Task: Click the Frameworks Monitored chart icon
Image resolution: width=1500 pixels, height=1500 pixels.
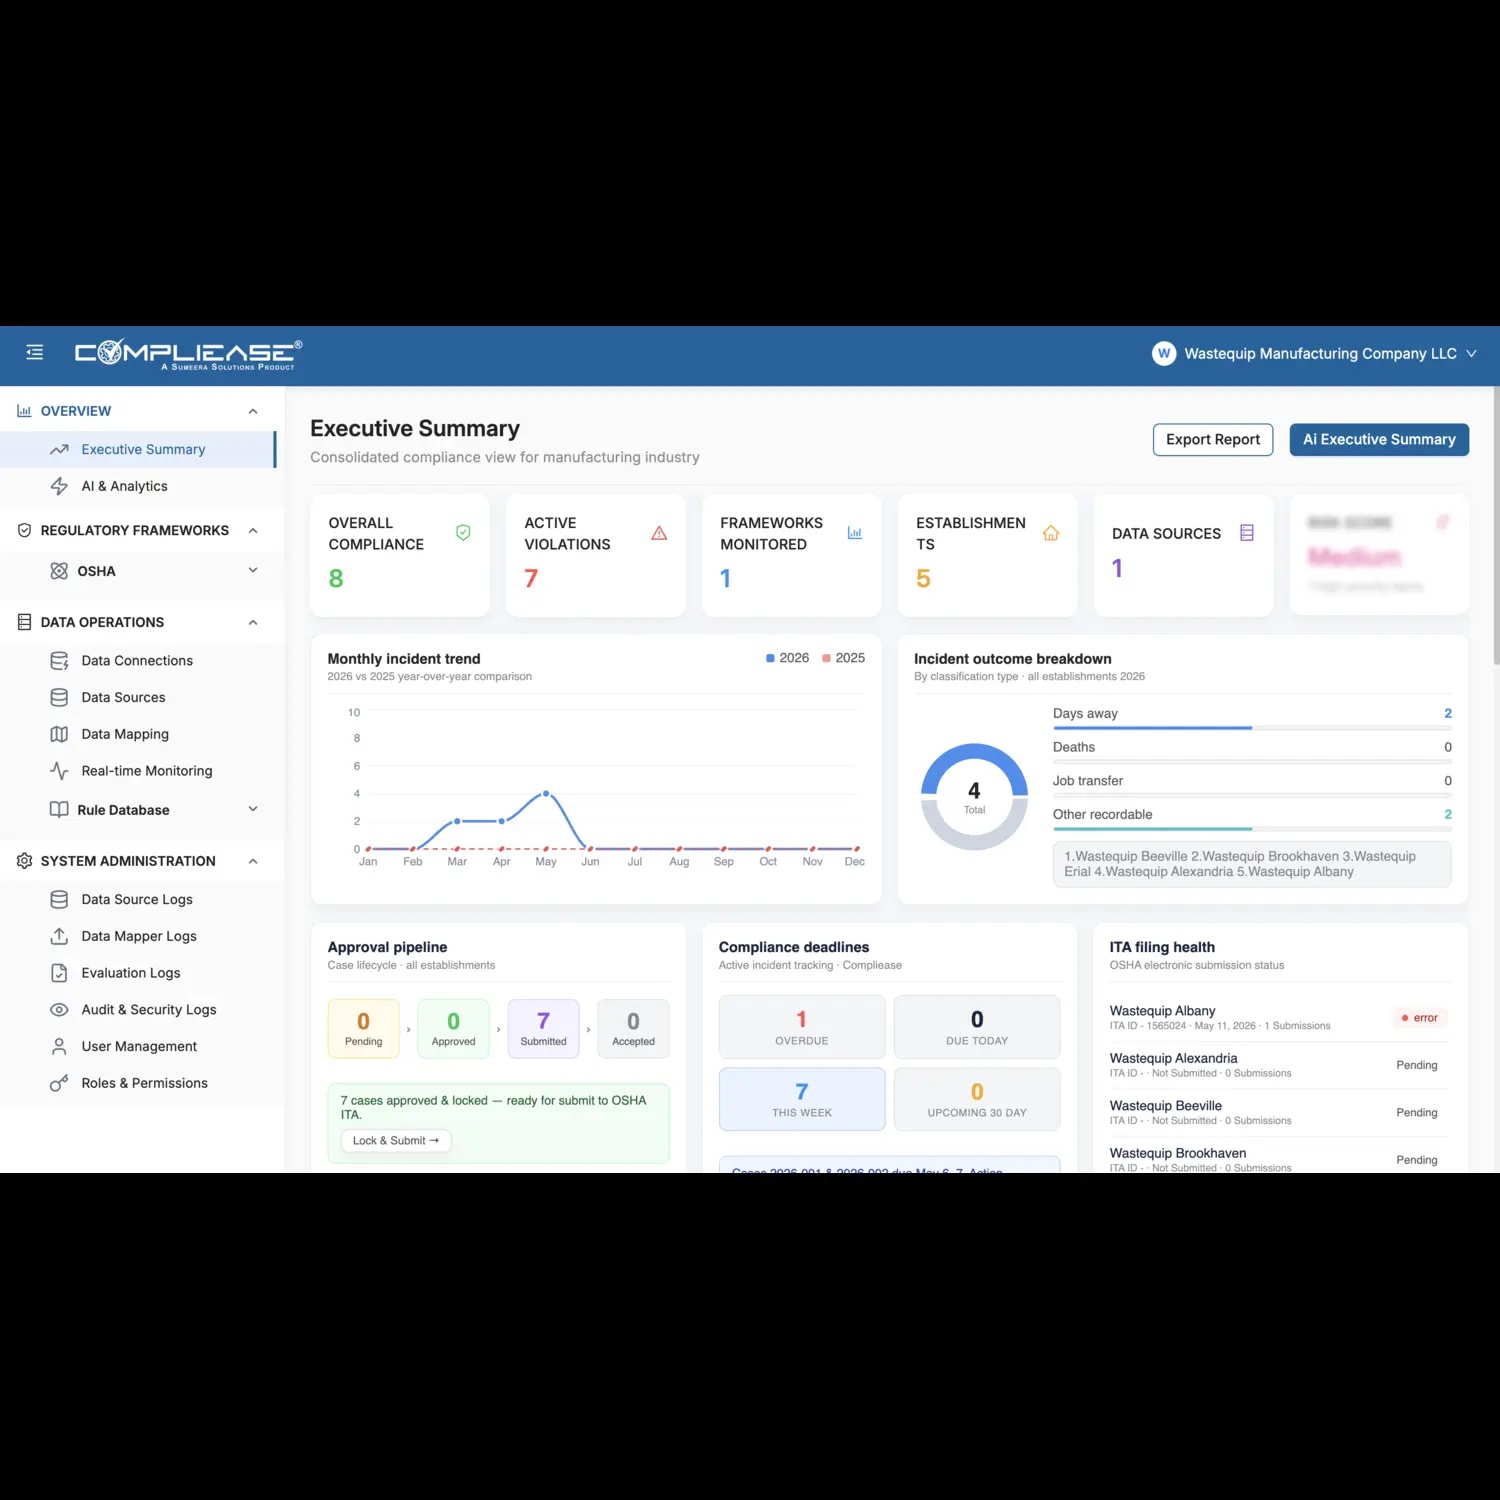Action: click(855, 533)
